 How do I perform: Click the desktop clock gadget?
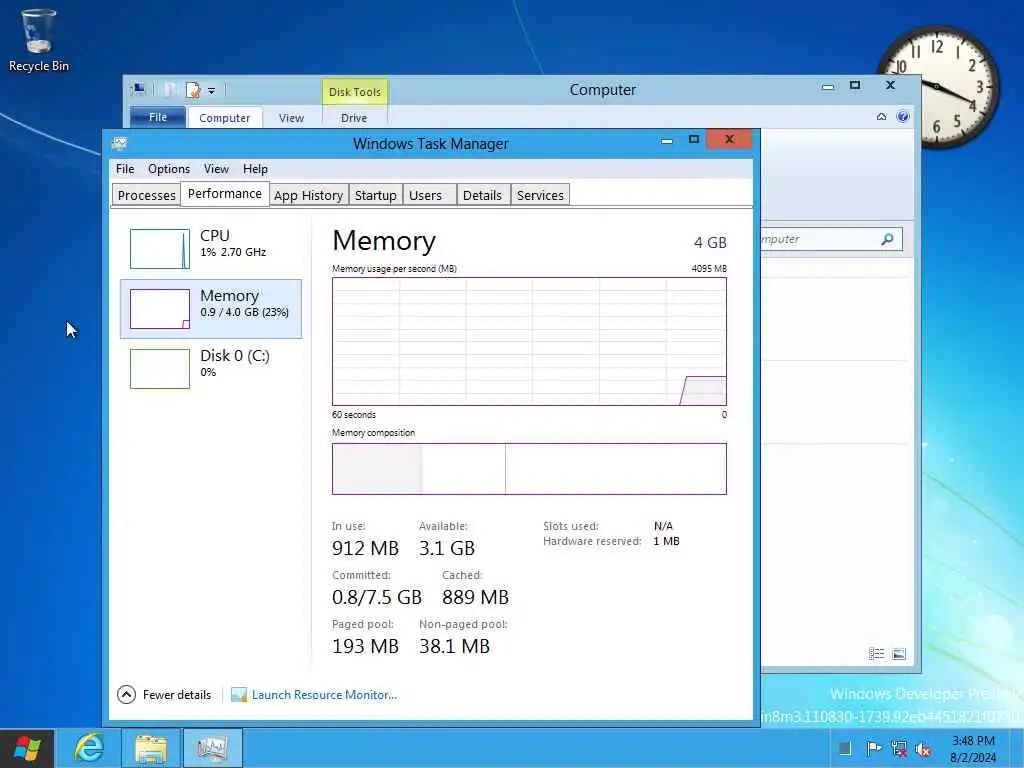(938, 86)
